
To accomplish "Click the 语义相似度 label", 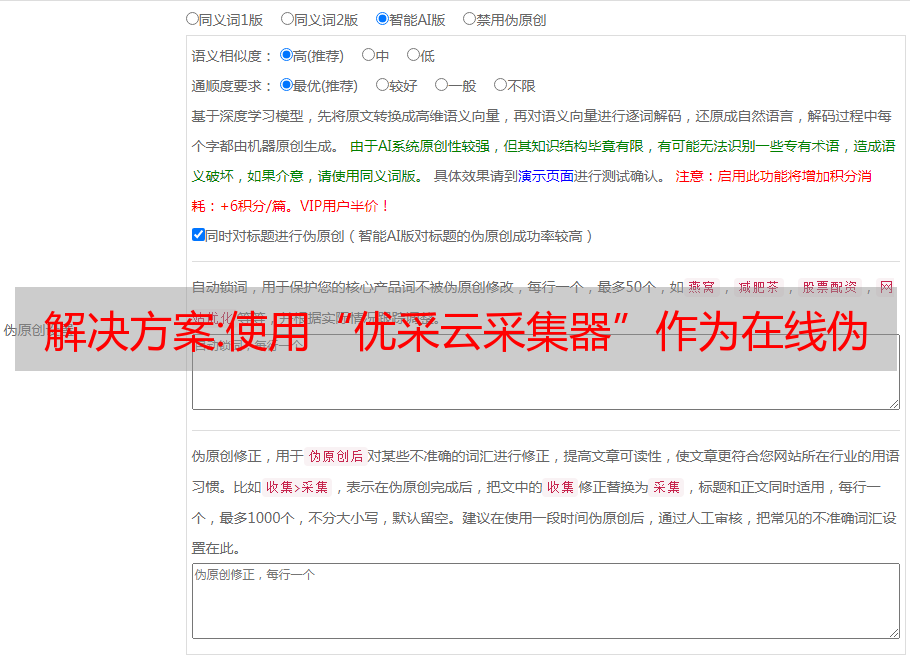I will coord(232,56).
